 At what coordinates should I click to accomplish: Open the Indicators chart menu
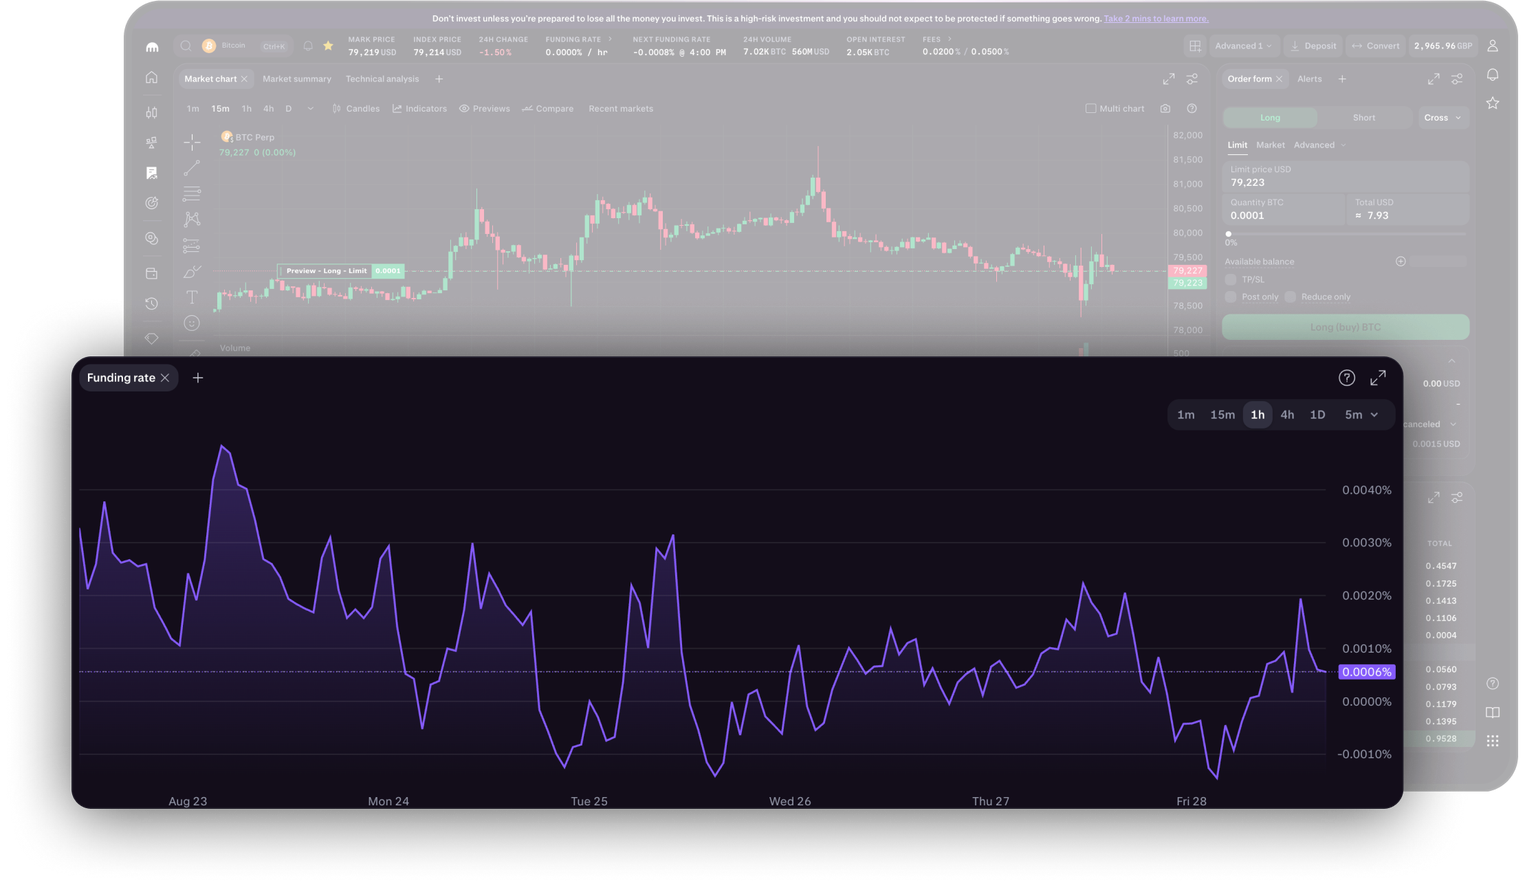(420, 109)
